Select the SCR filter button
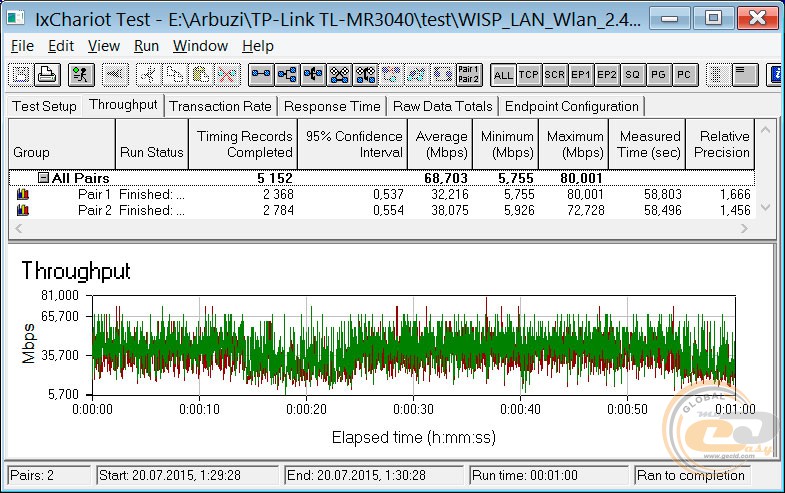The width and height of the screenshot is (785, 493). [x=555, y=75]
